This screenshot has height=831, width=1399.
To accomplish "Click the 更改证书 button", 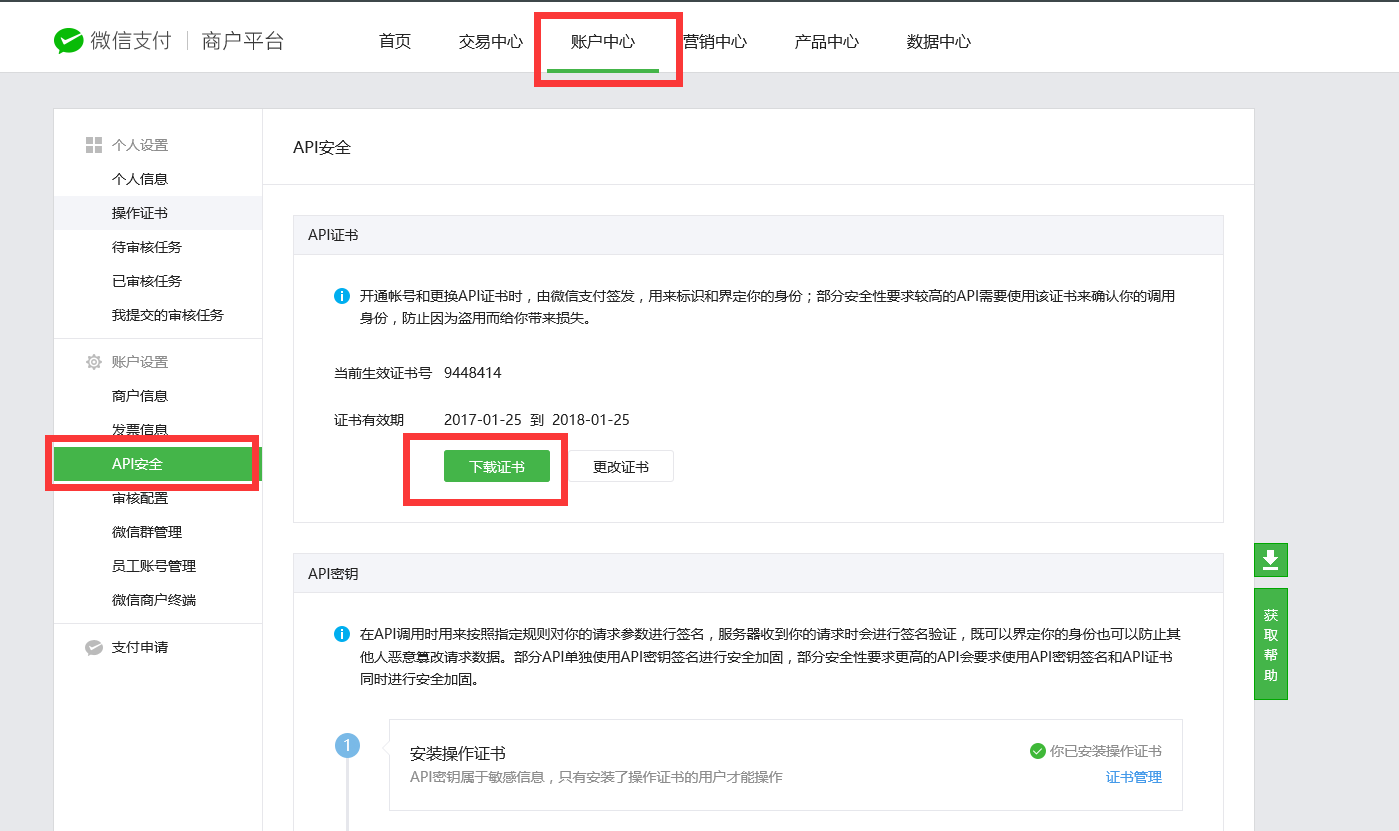I will [621, 467].
